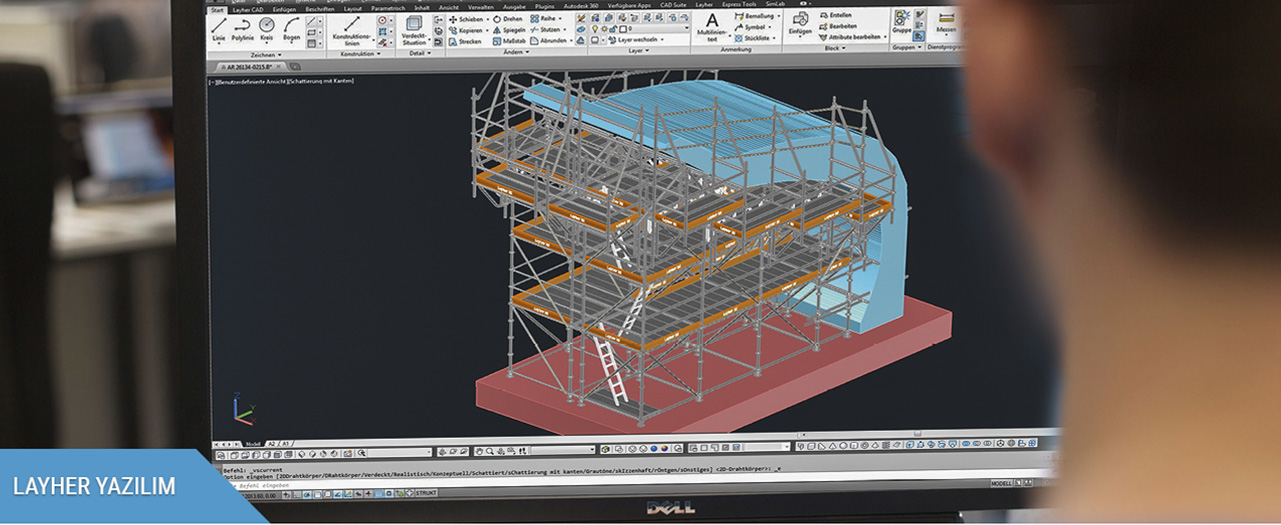The width and height of the screenshot is (1281, 525).
Task: Select the Maßstab scale tool
Action: tap(509, 41)
